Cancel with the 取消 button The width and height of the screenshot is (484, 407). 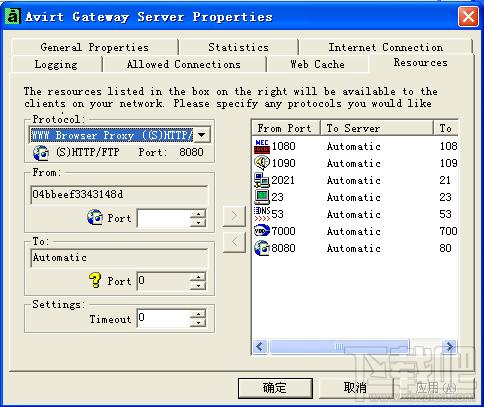[355, 388]
